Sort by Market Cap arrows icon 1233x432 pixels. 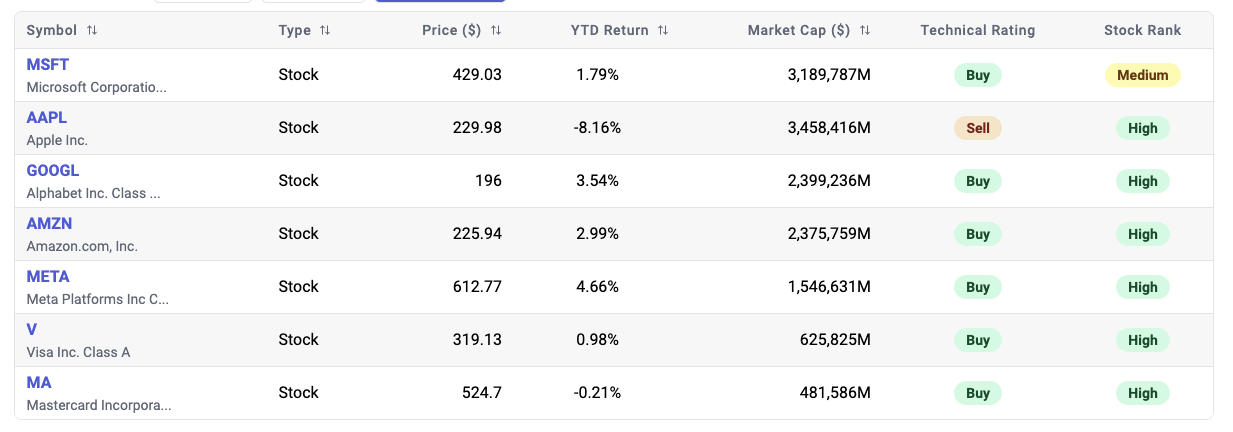click(x=865, y=31)
